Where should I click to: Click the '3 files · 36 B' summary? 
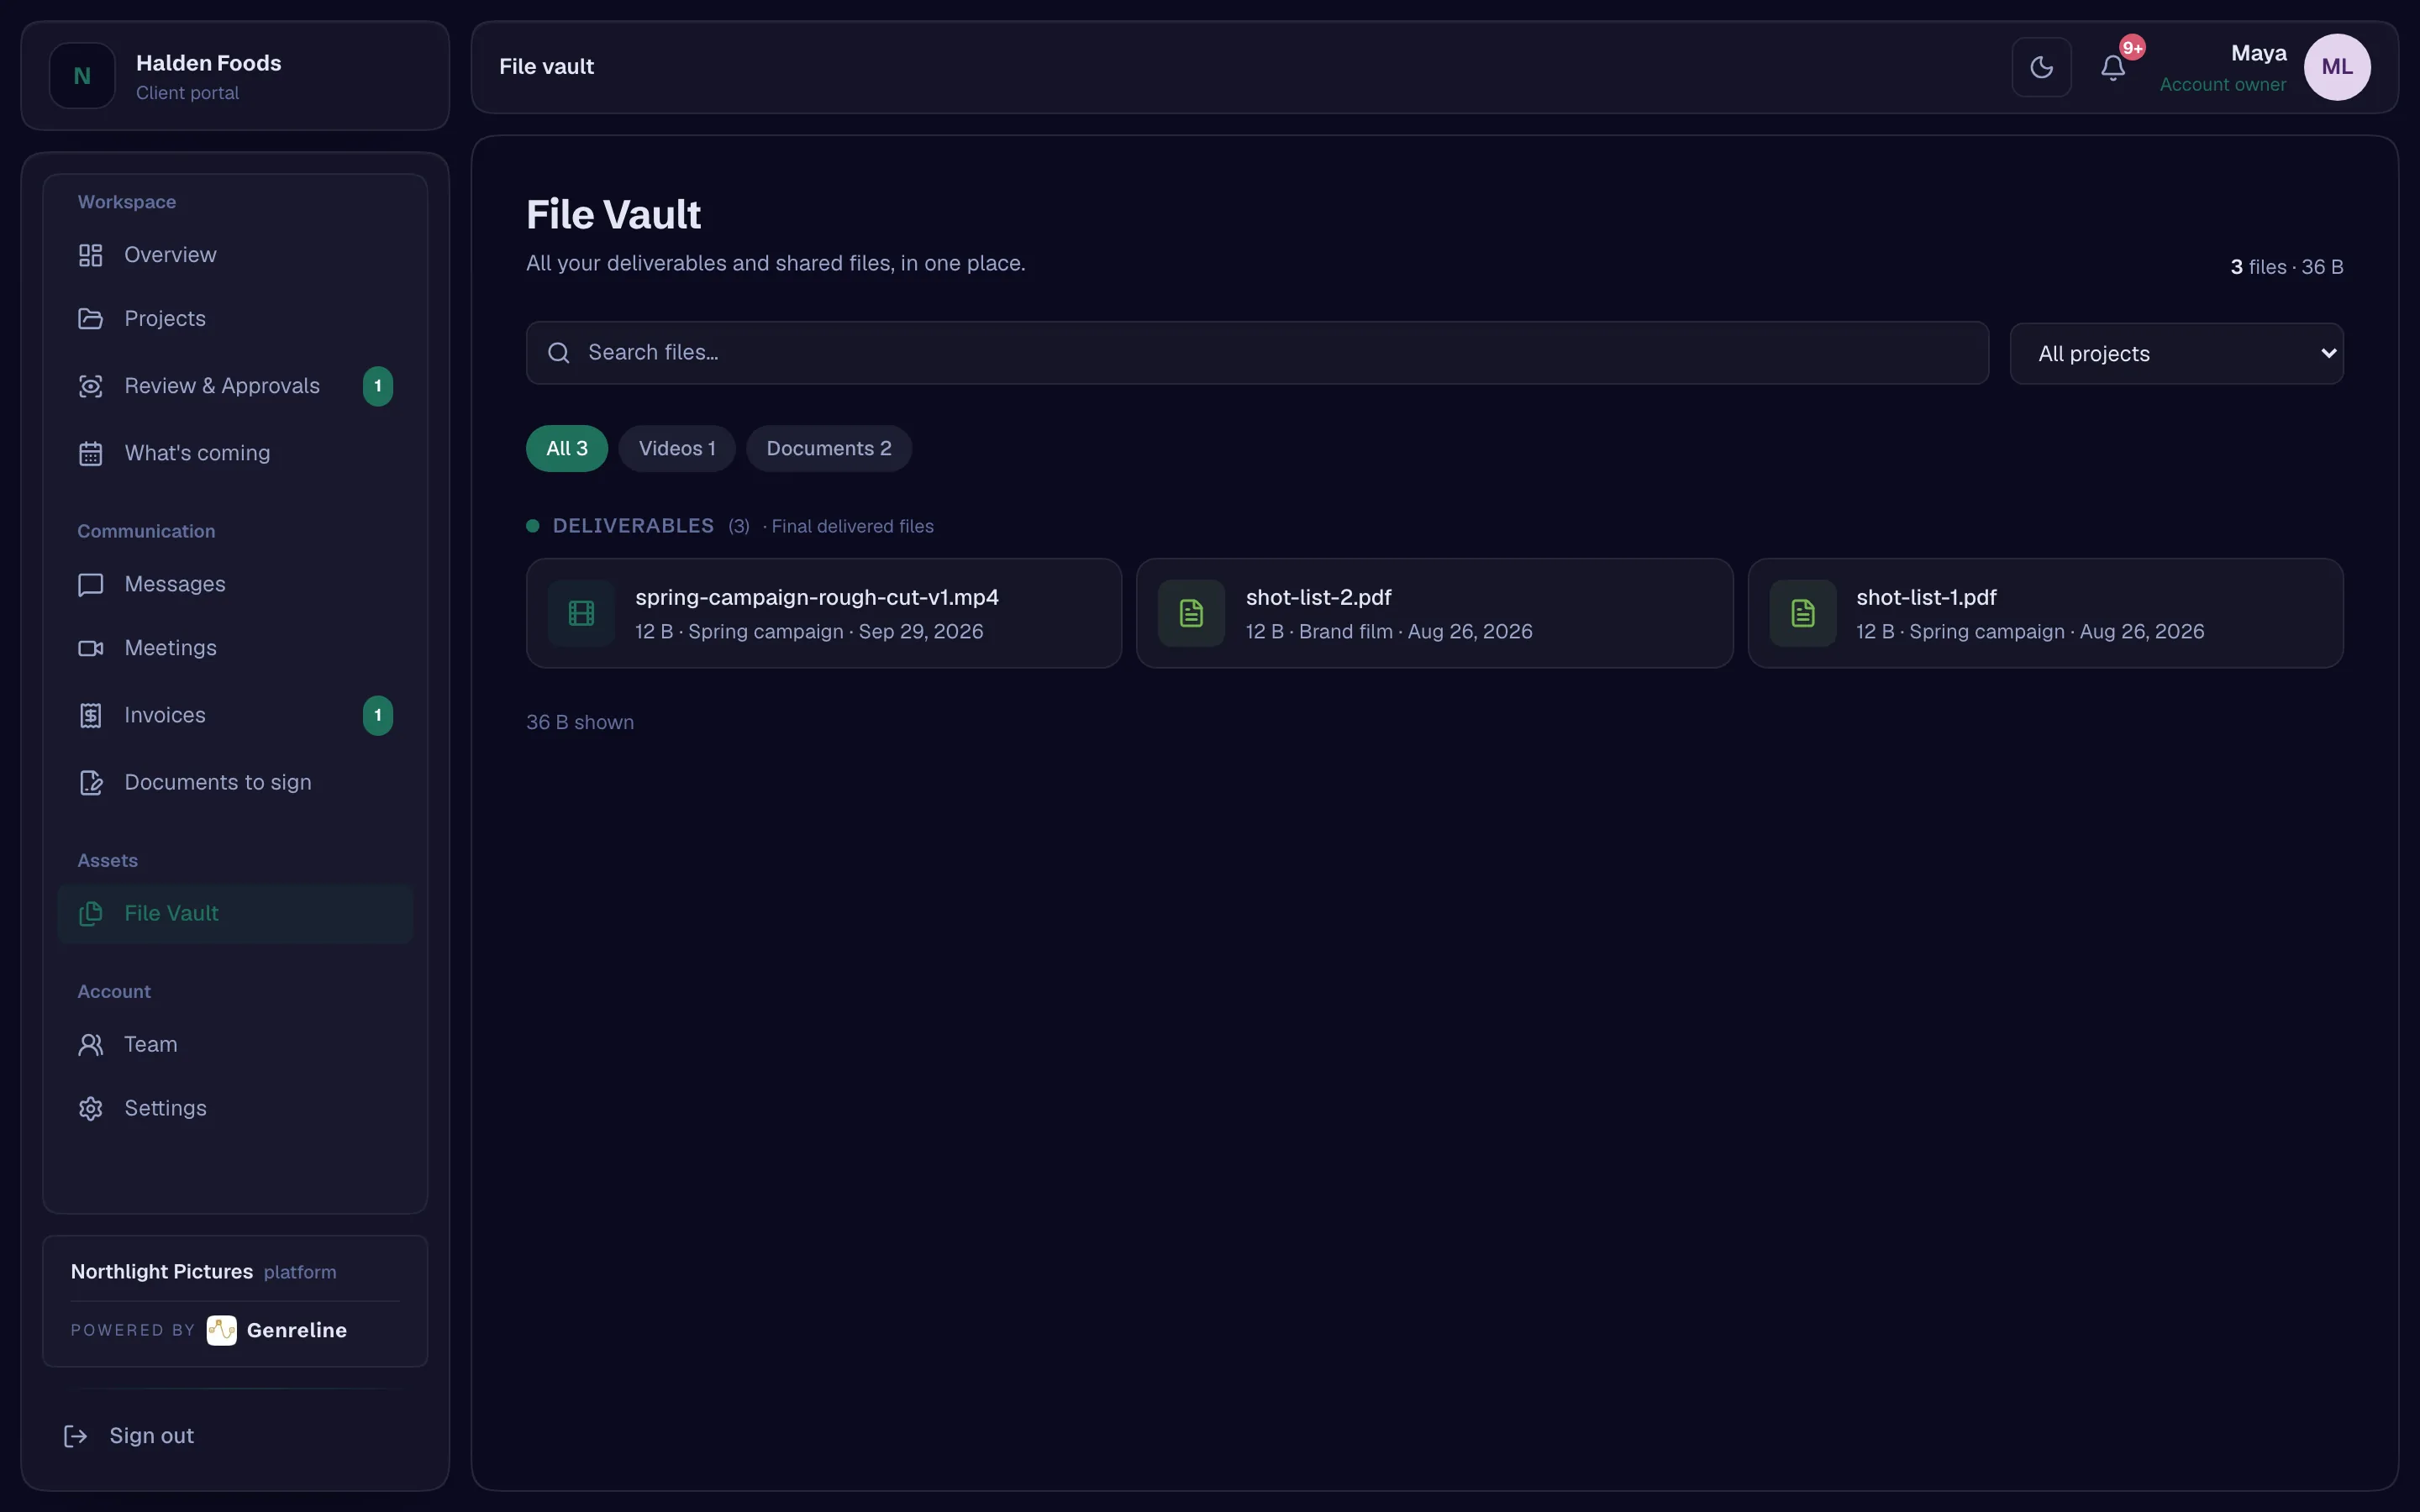[2286, 267]
